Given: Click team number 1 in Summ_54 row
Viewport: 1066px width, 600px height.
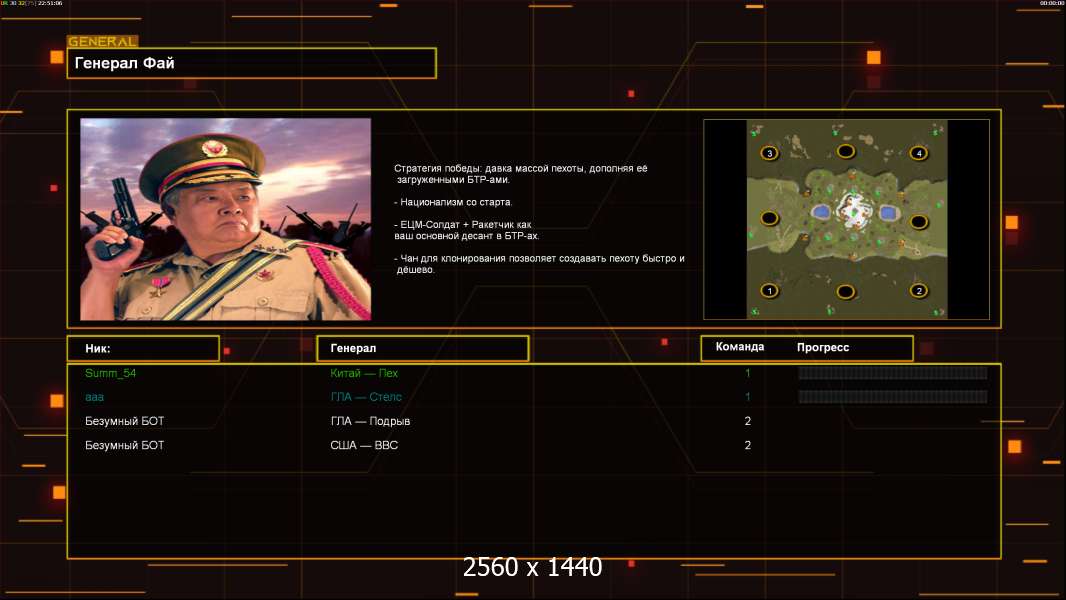Looking at the screenshot, I should [747, 373].
